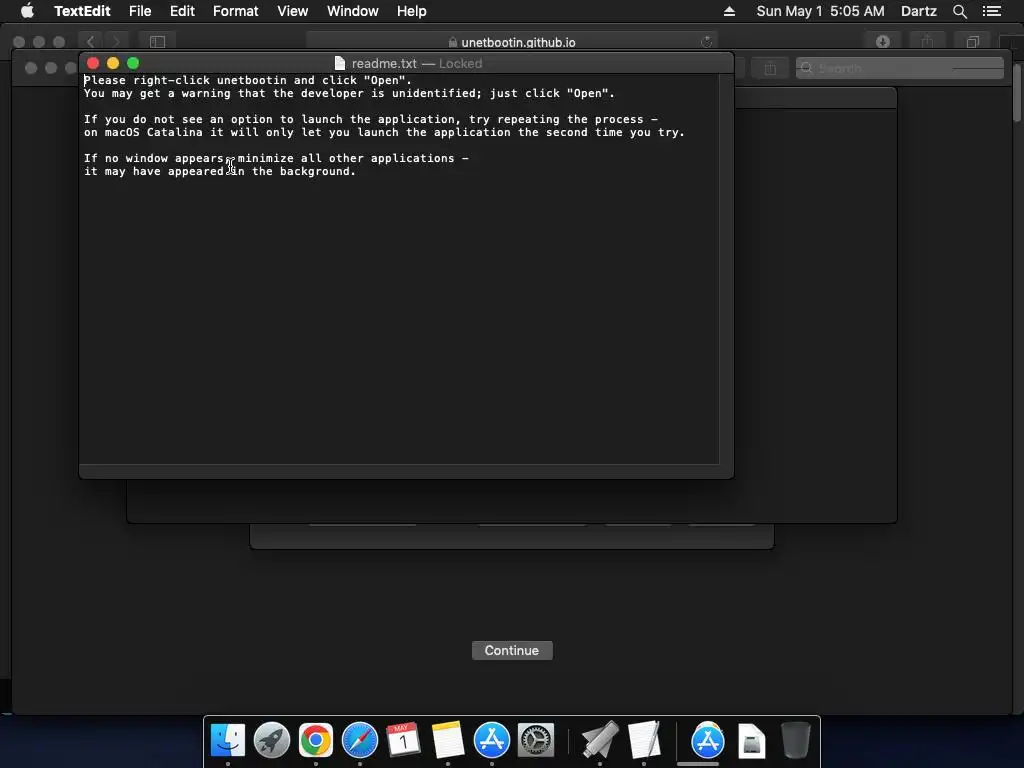Open System Preferences gear in Dock

pos(536,740)
